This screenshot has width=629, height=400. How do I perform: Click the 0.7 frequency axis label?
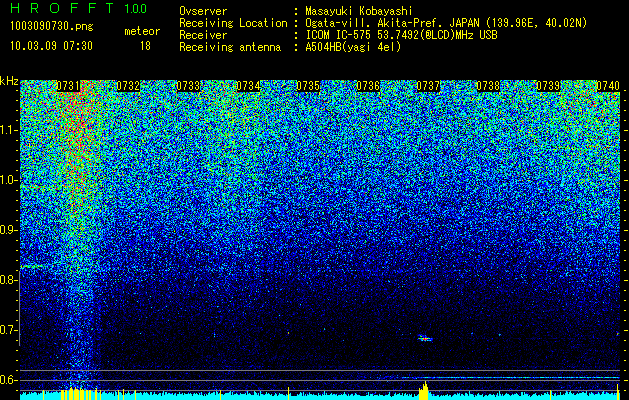tap(8, 330)
